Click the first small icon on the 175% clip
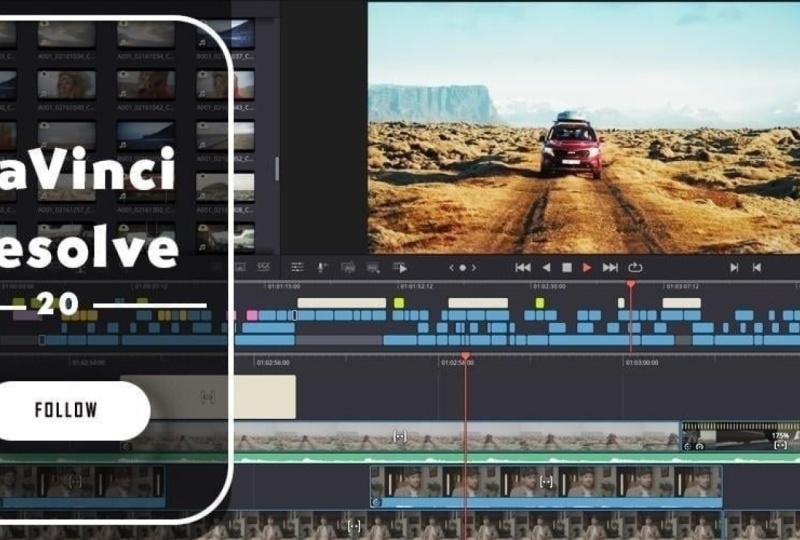Viewport: 800px width, 540px height. [688, 446]
